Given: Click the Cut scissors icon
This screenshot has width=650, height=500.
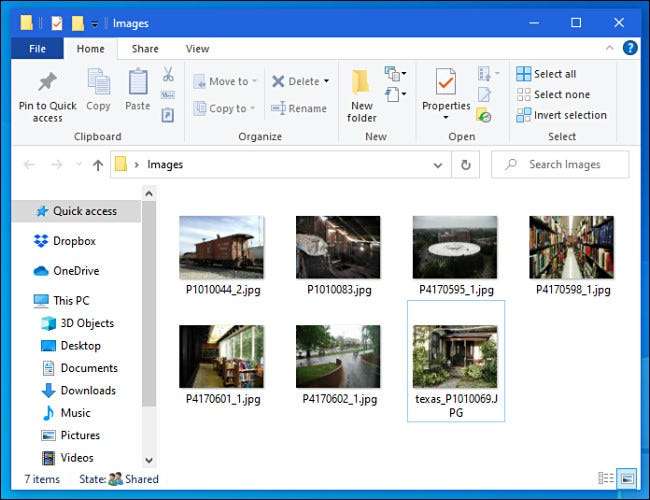Looking at the screenshot, I should click(168, 74).
